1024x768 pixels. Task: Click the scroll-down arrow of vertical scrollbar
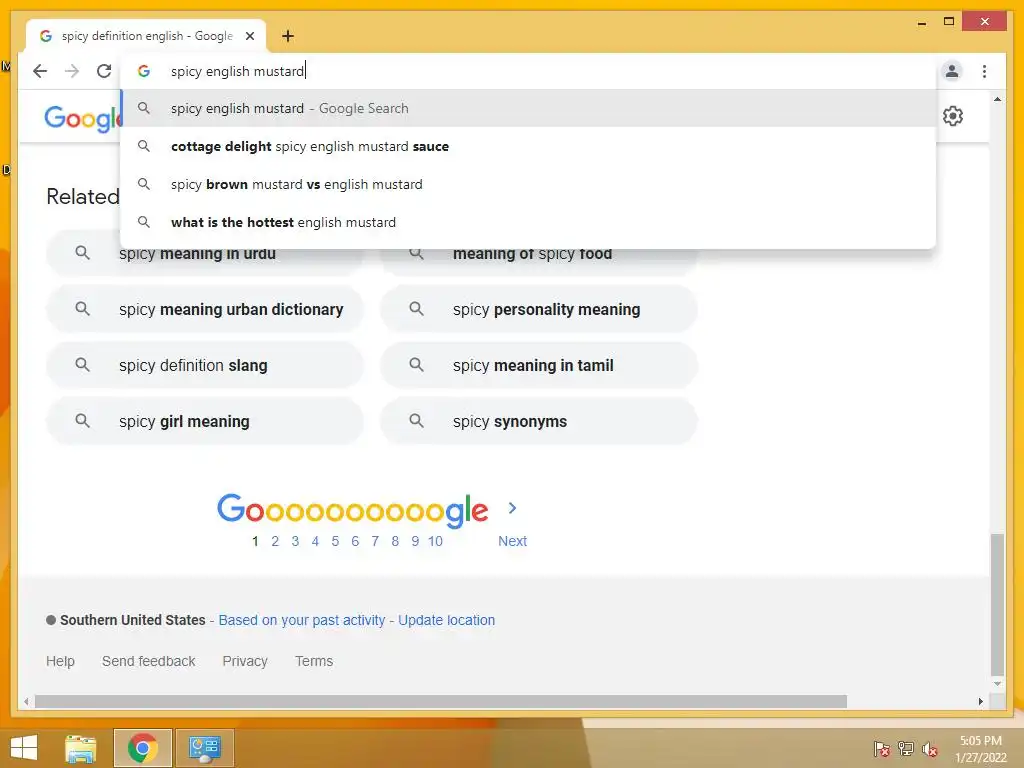pyautogui.click(x=997, y=684)
